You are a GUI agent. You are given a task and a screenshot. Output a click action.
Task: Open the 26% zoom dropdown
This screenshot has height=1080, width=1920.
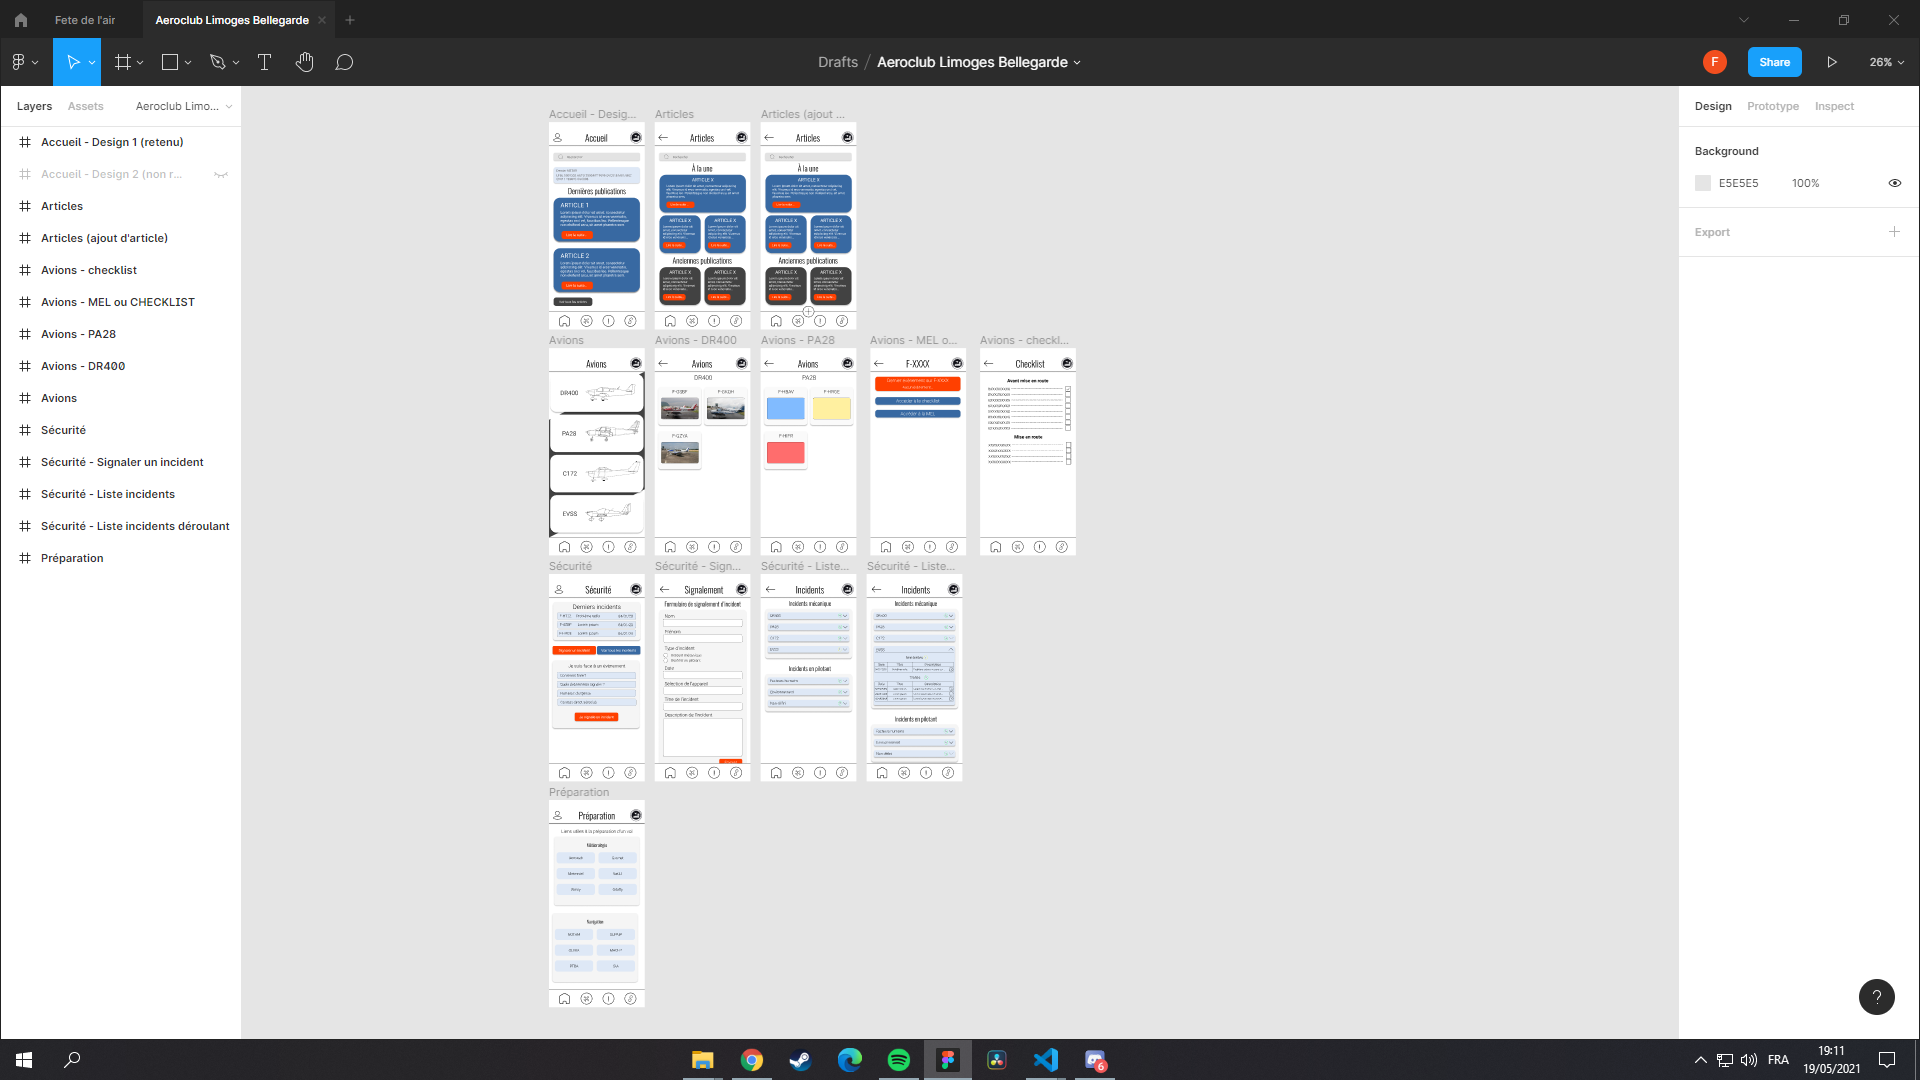point(1886,62)
